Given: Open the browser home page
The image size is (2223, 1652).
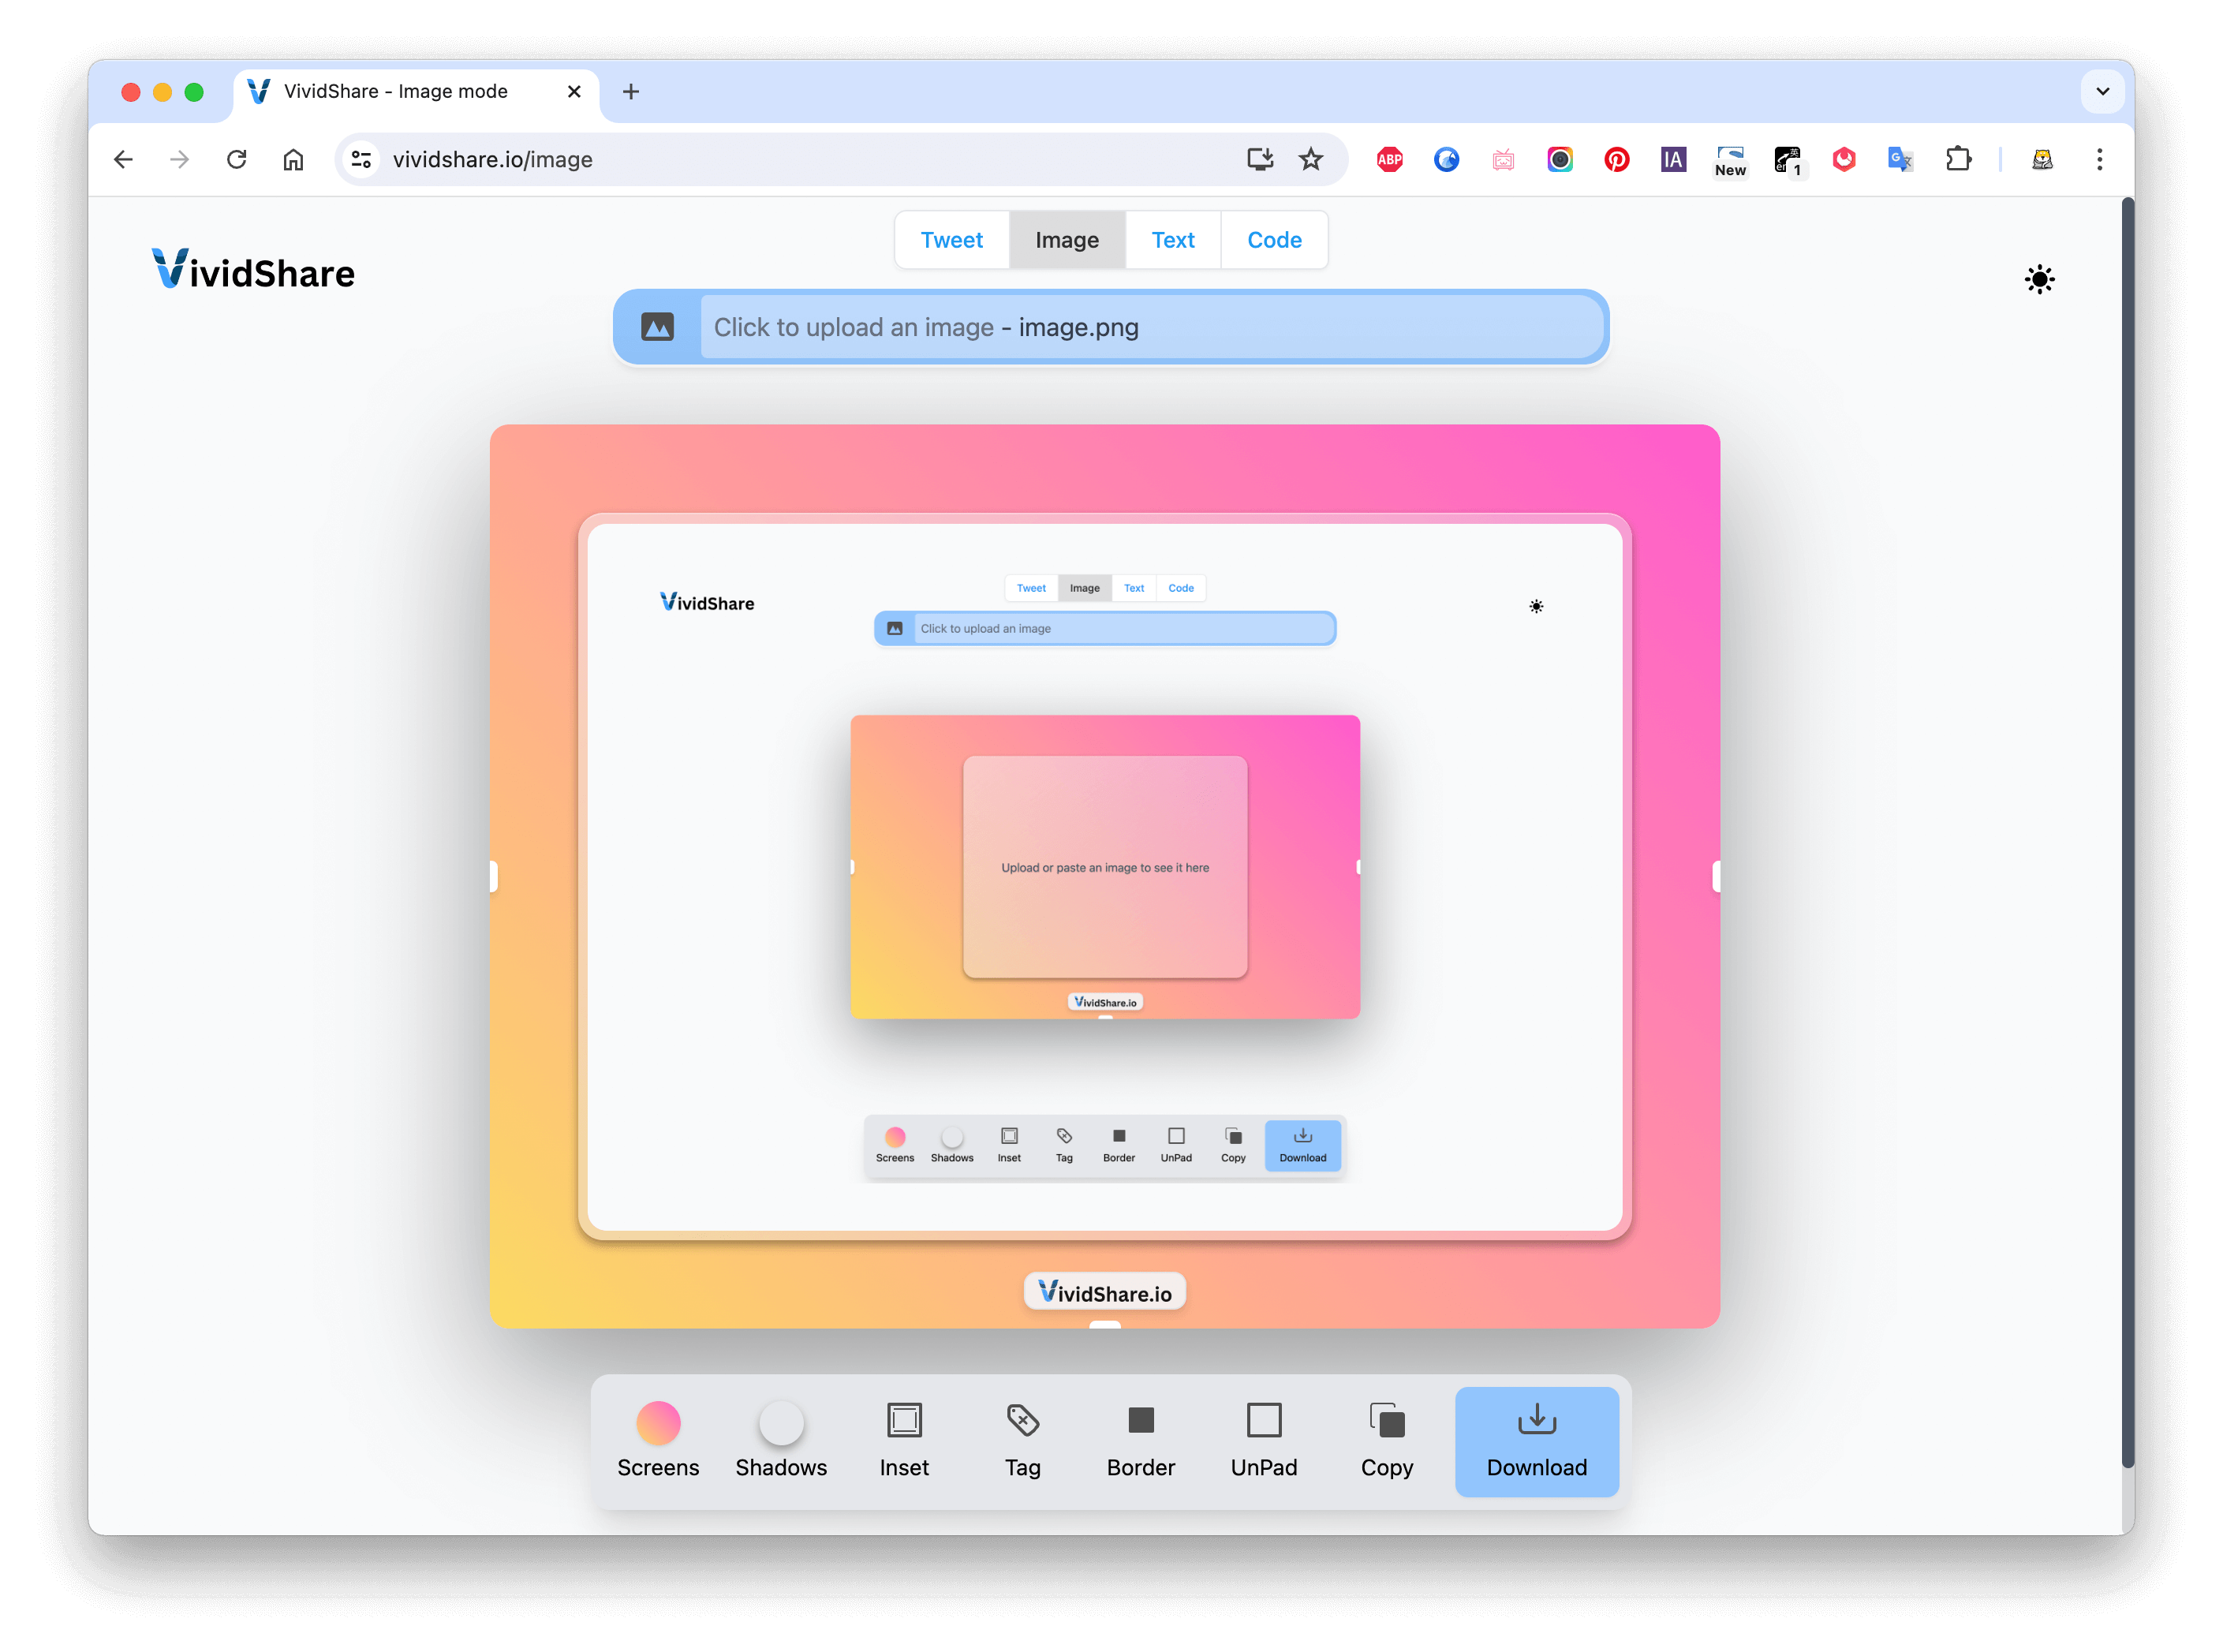Looking at the screenshot, I should [293, 159].
